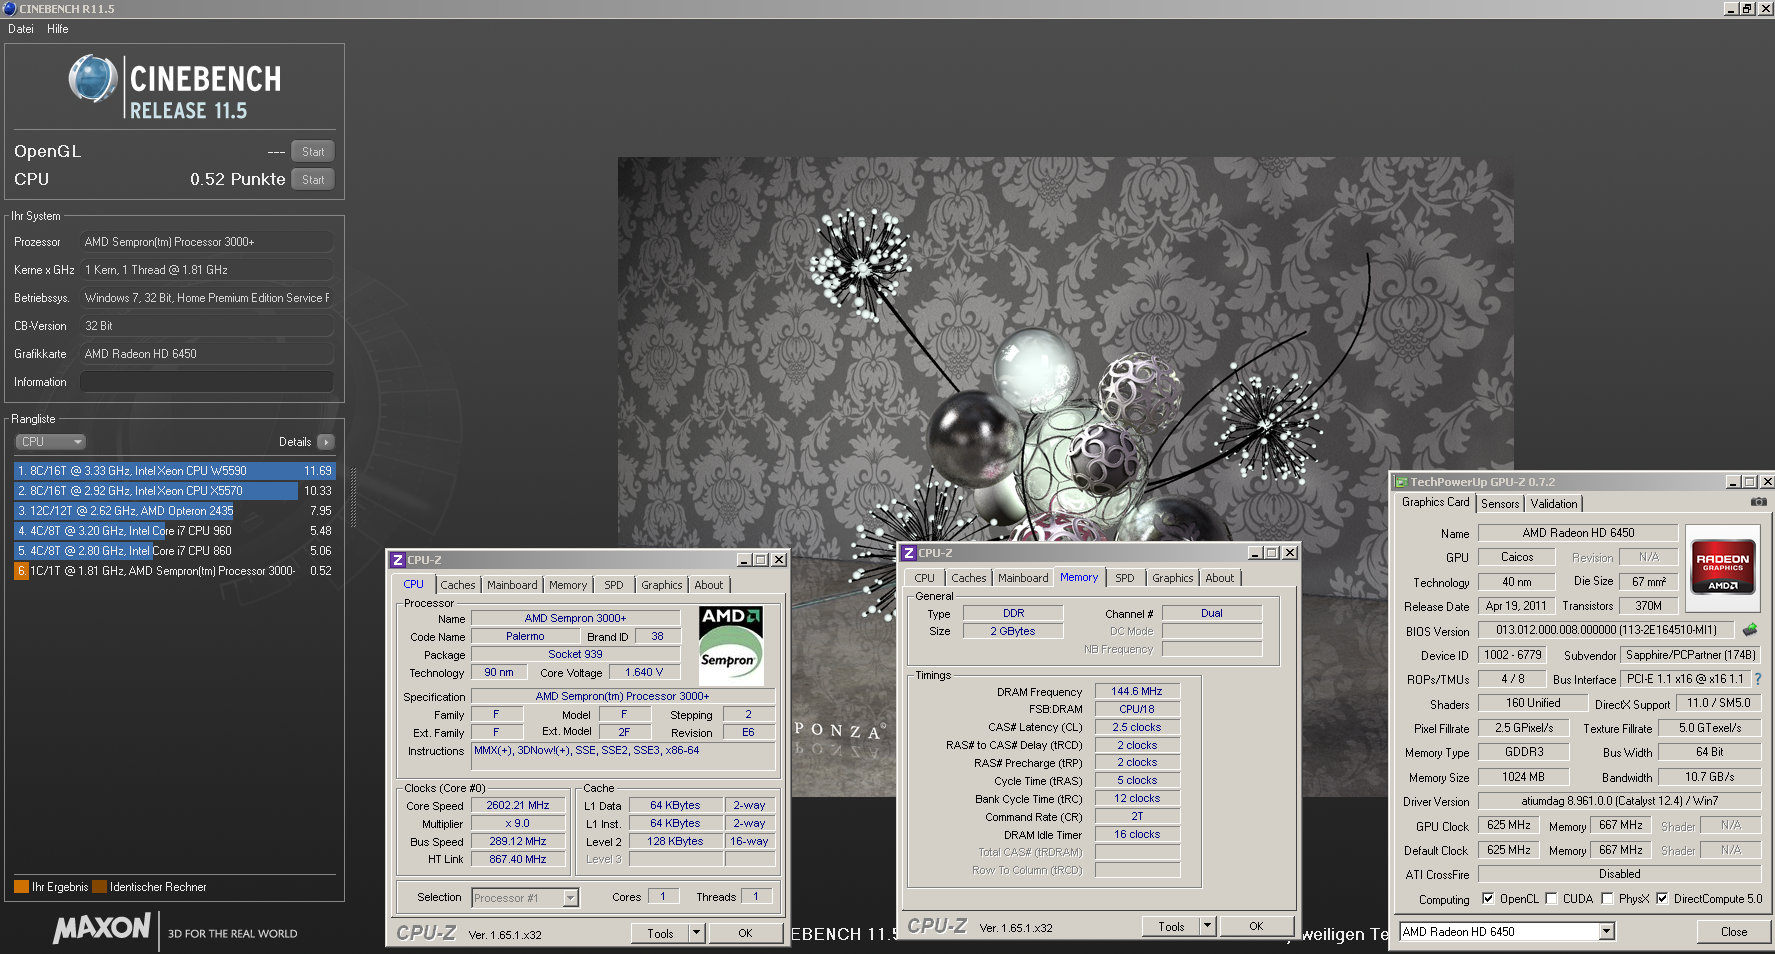Start the OpenGL benchmark
The height and width of the screenshot is (954, 1775).
coord(313,152)
